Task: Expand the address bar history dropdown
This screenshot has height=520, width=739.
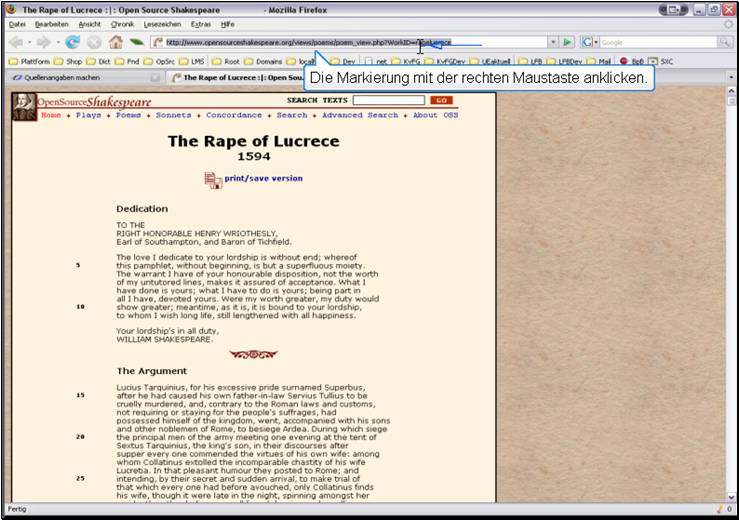Action: click(553, 42)
